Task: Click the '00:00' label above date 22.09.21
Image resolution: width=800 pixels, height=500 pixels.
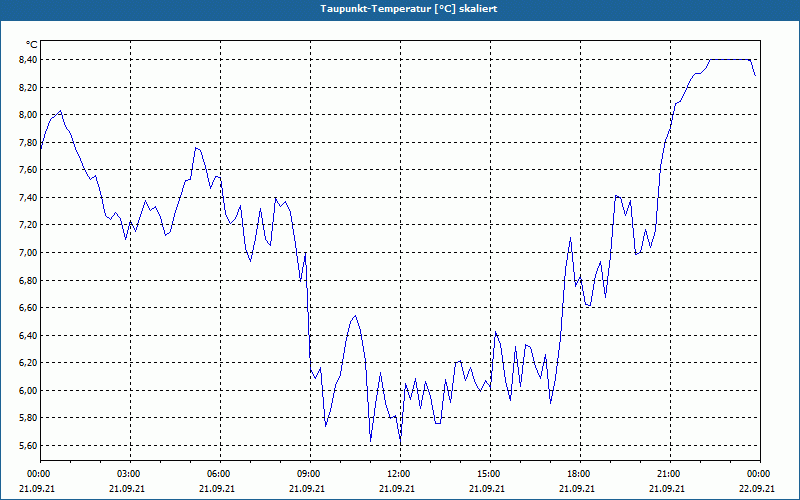Action: (760, 473)
